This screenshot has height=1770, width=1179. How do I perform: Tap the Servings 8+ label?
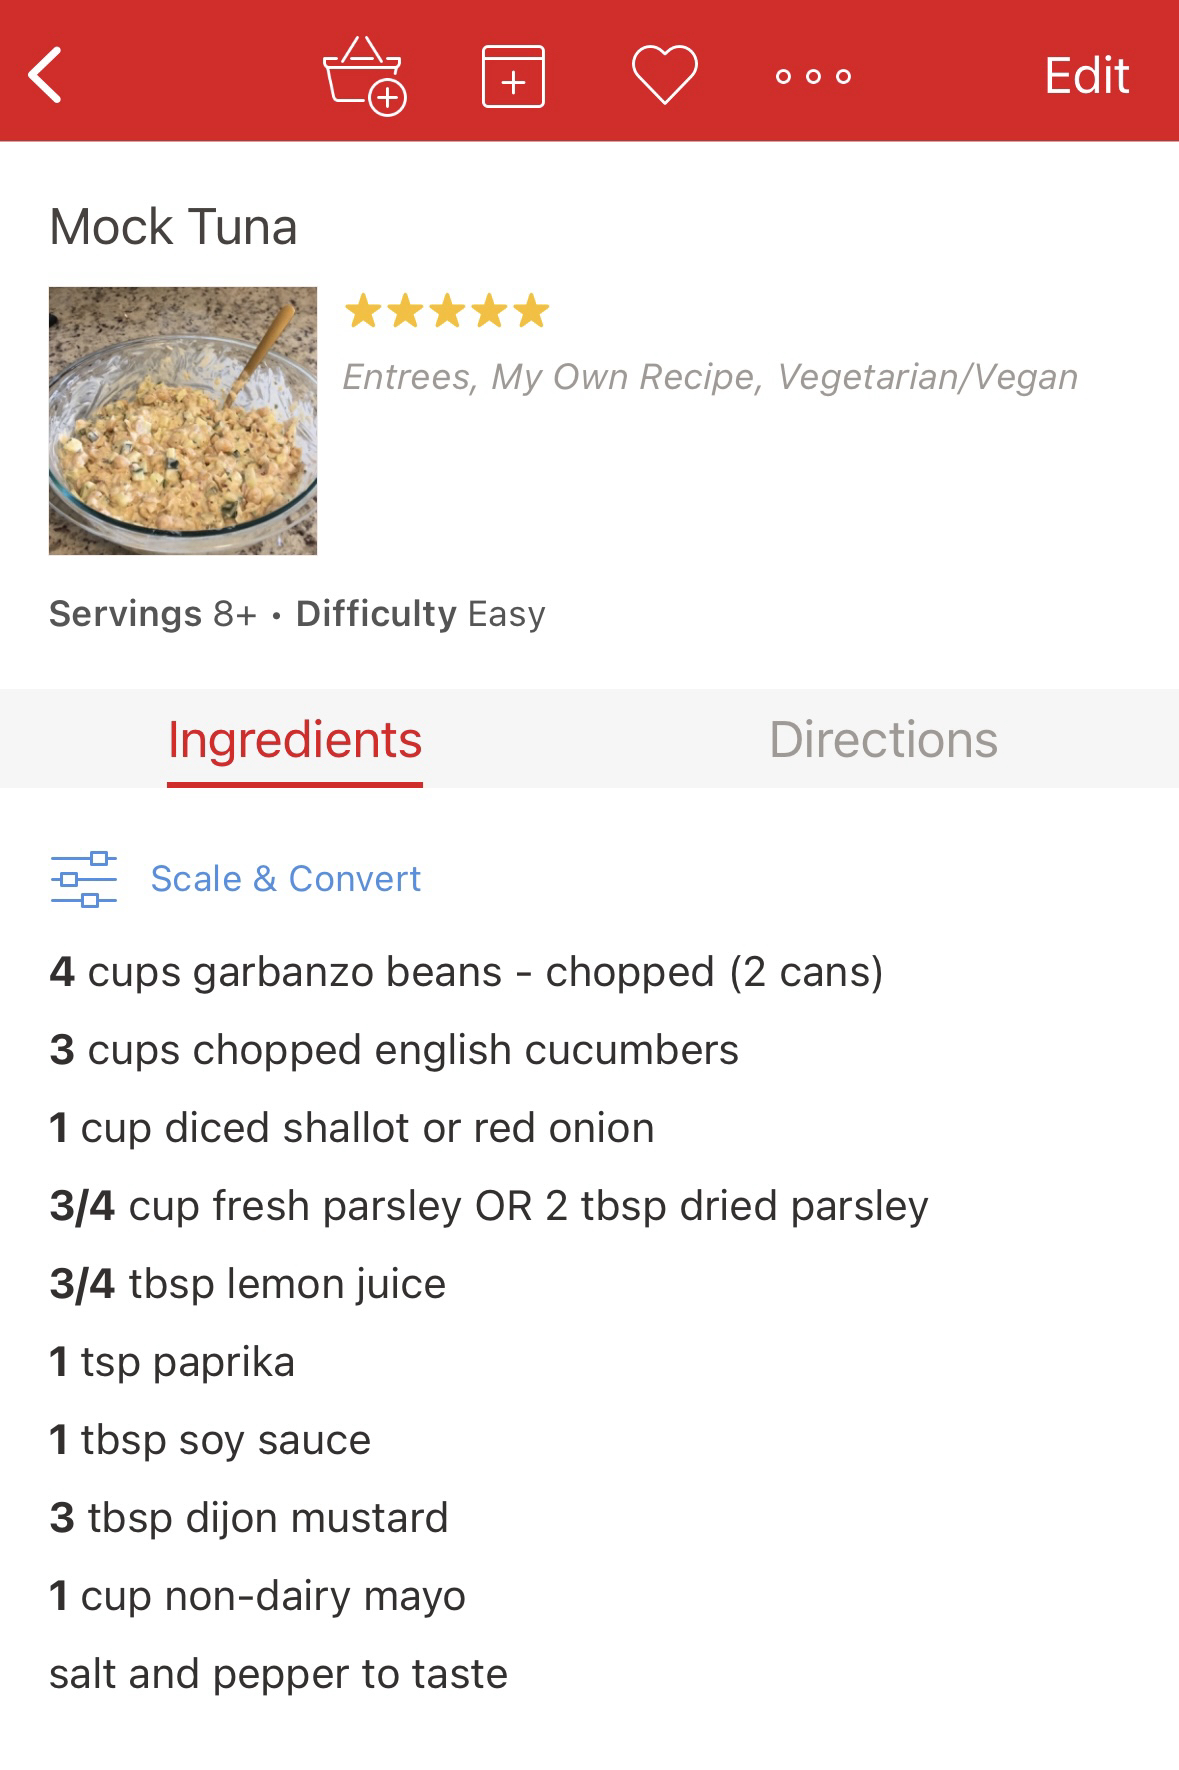[153, 614]
